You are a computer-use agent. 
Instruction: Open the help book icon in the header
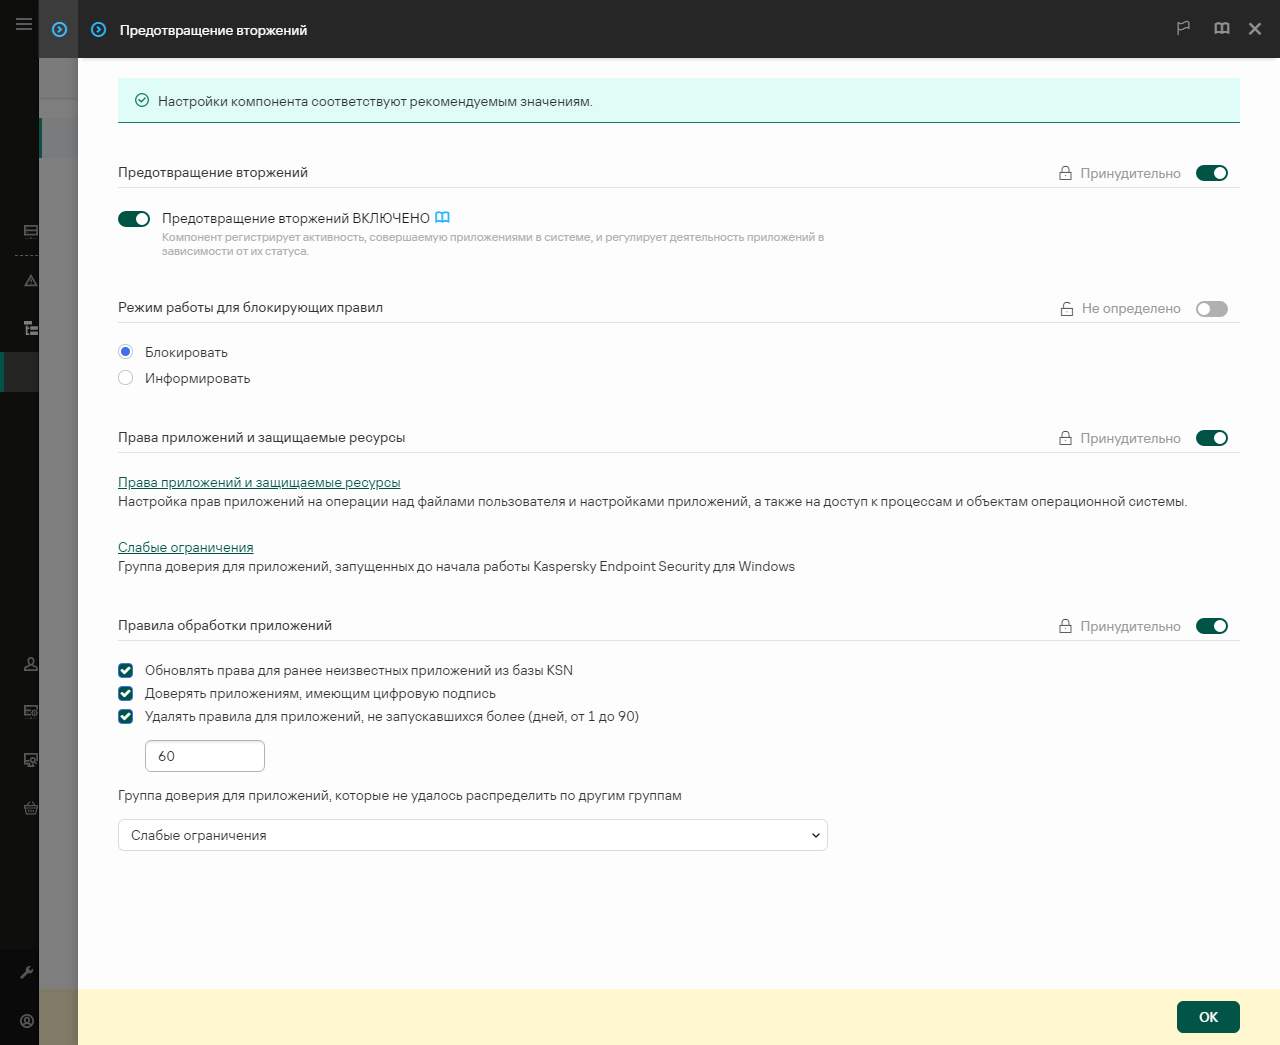tap(1221, 29)
